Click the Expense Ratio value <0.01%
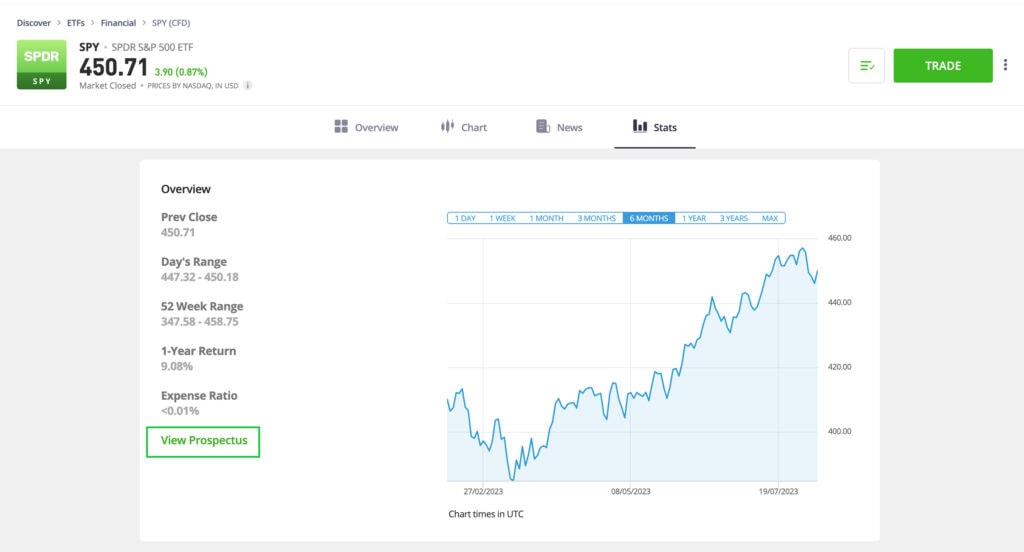 click(x=180, y=411)
